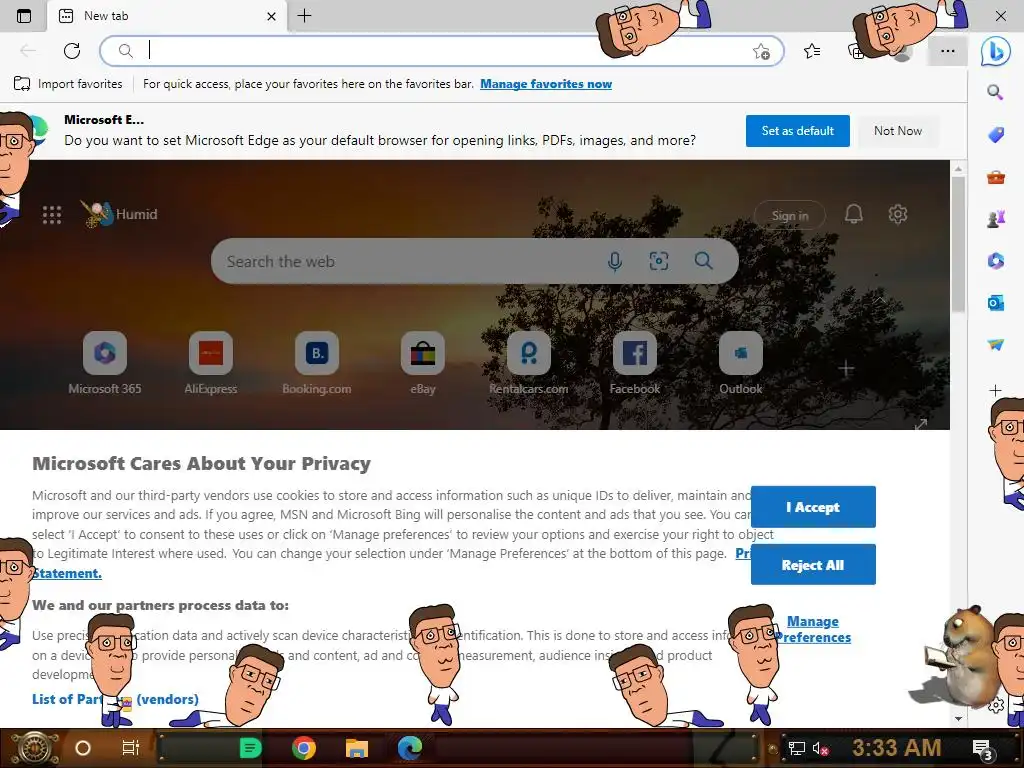Open the sidebar Shopping tag icon
Viewport: 1024px width, 768px height.
(995, 135)
